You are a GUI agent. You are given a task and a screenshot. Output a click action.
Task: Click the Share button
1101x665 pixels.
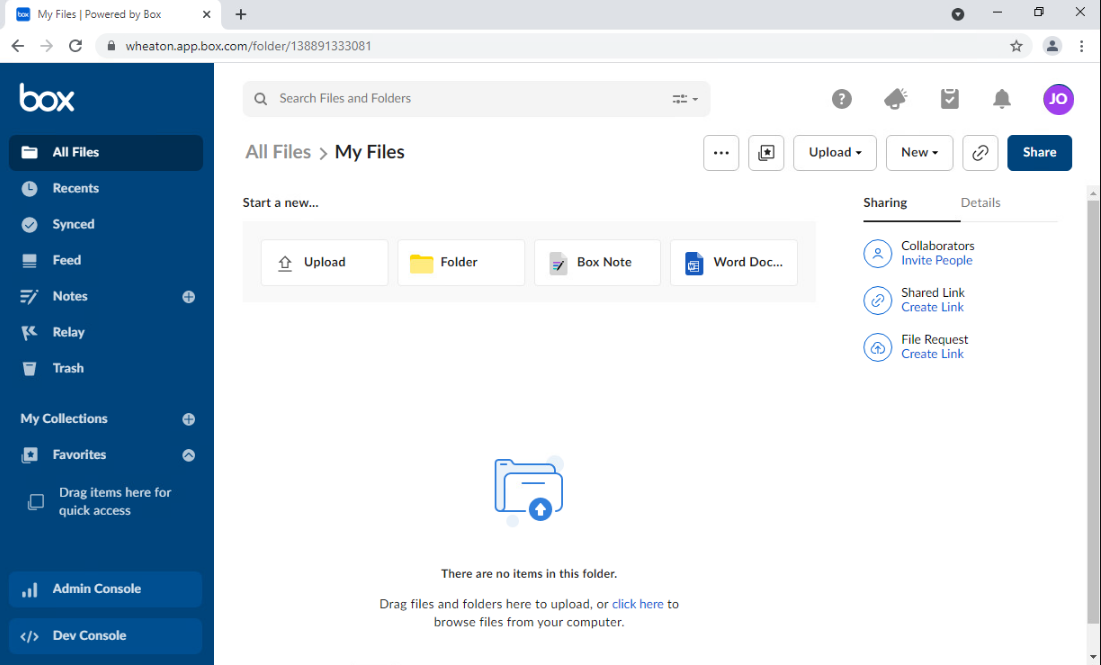1039,152
